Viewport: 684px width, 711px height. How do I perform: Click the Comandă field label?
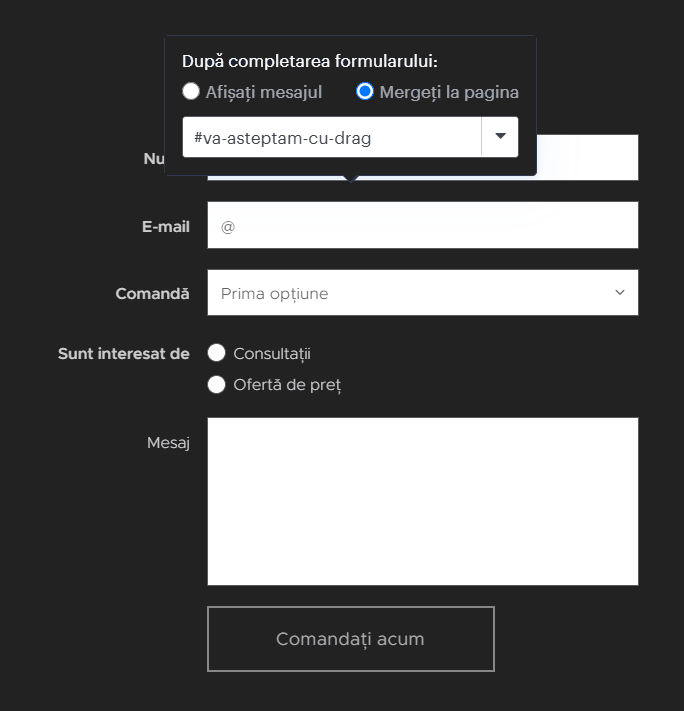(x=152, y=293)
